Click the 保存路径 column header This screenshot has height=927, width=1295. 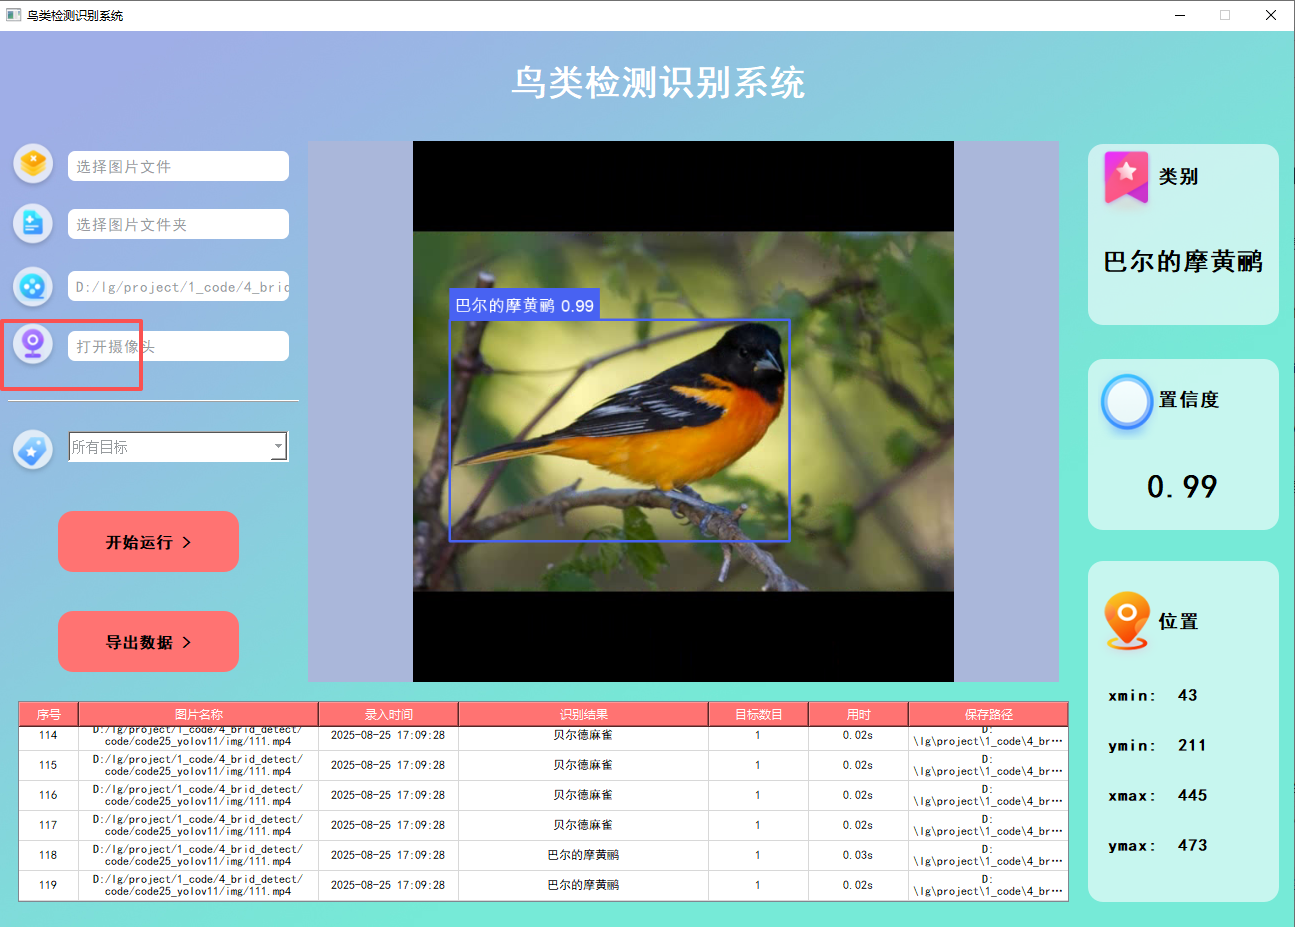pyautogui.click(x=989, y=714)
